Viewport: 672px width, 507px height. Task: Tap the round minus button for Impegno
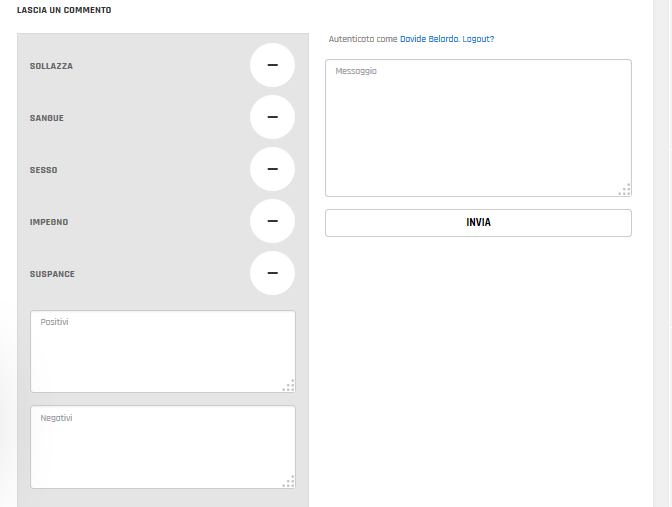pyautogui.click(x=272, y=222)
